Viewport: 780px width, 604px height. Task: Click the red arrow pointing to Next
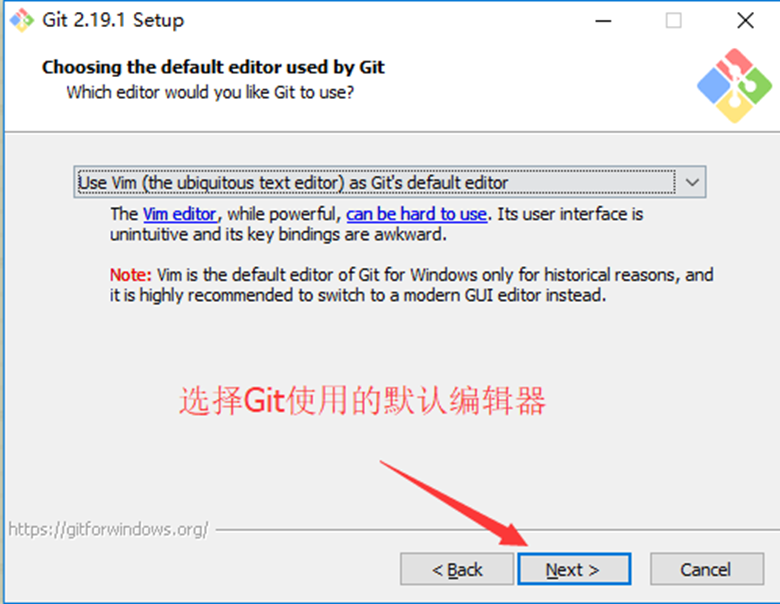click(x=454, y=503)
